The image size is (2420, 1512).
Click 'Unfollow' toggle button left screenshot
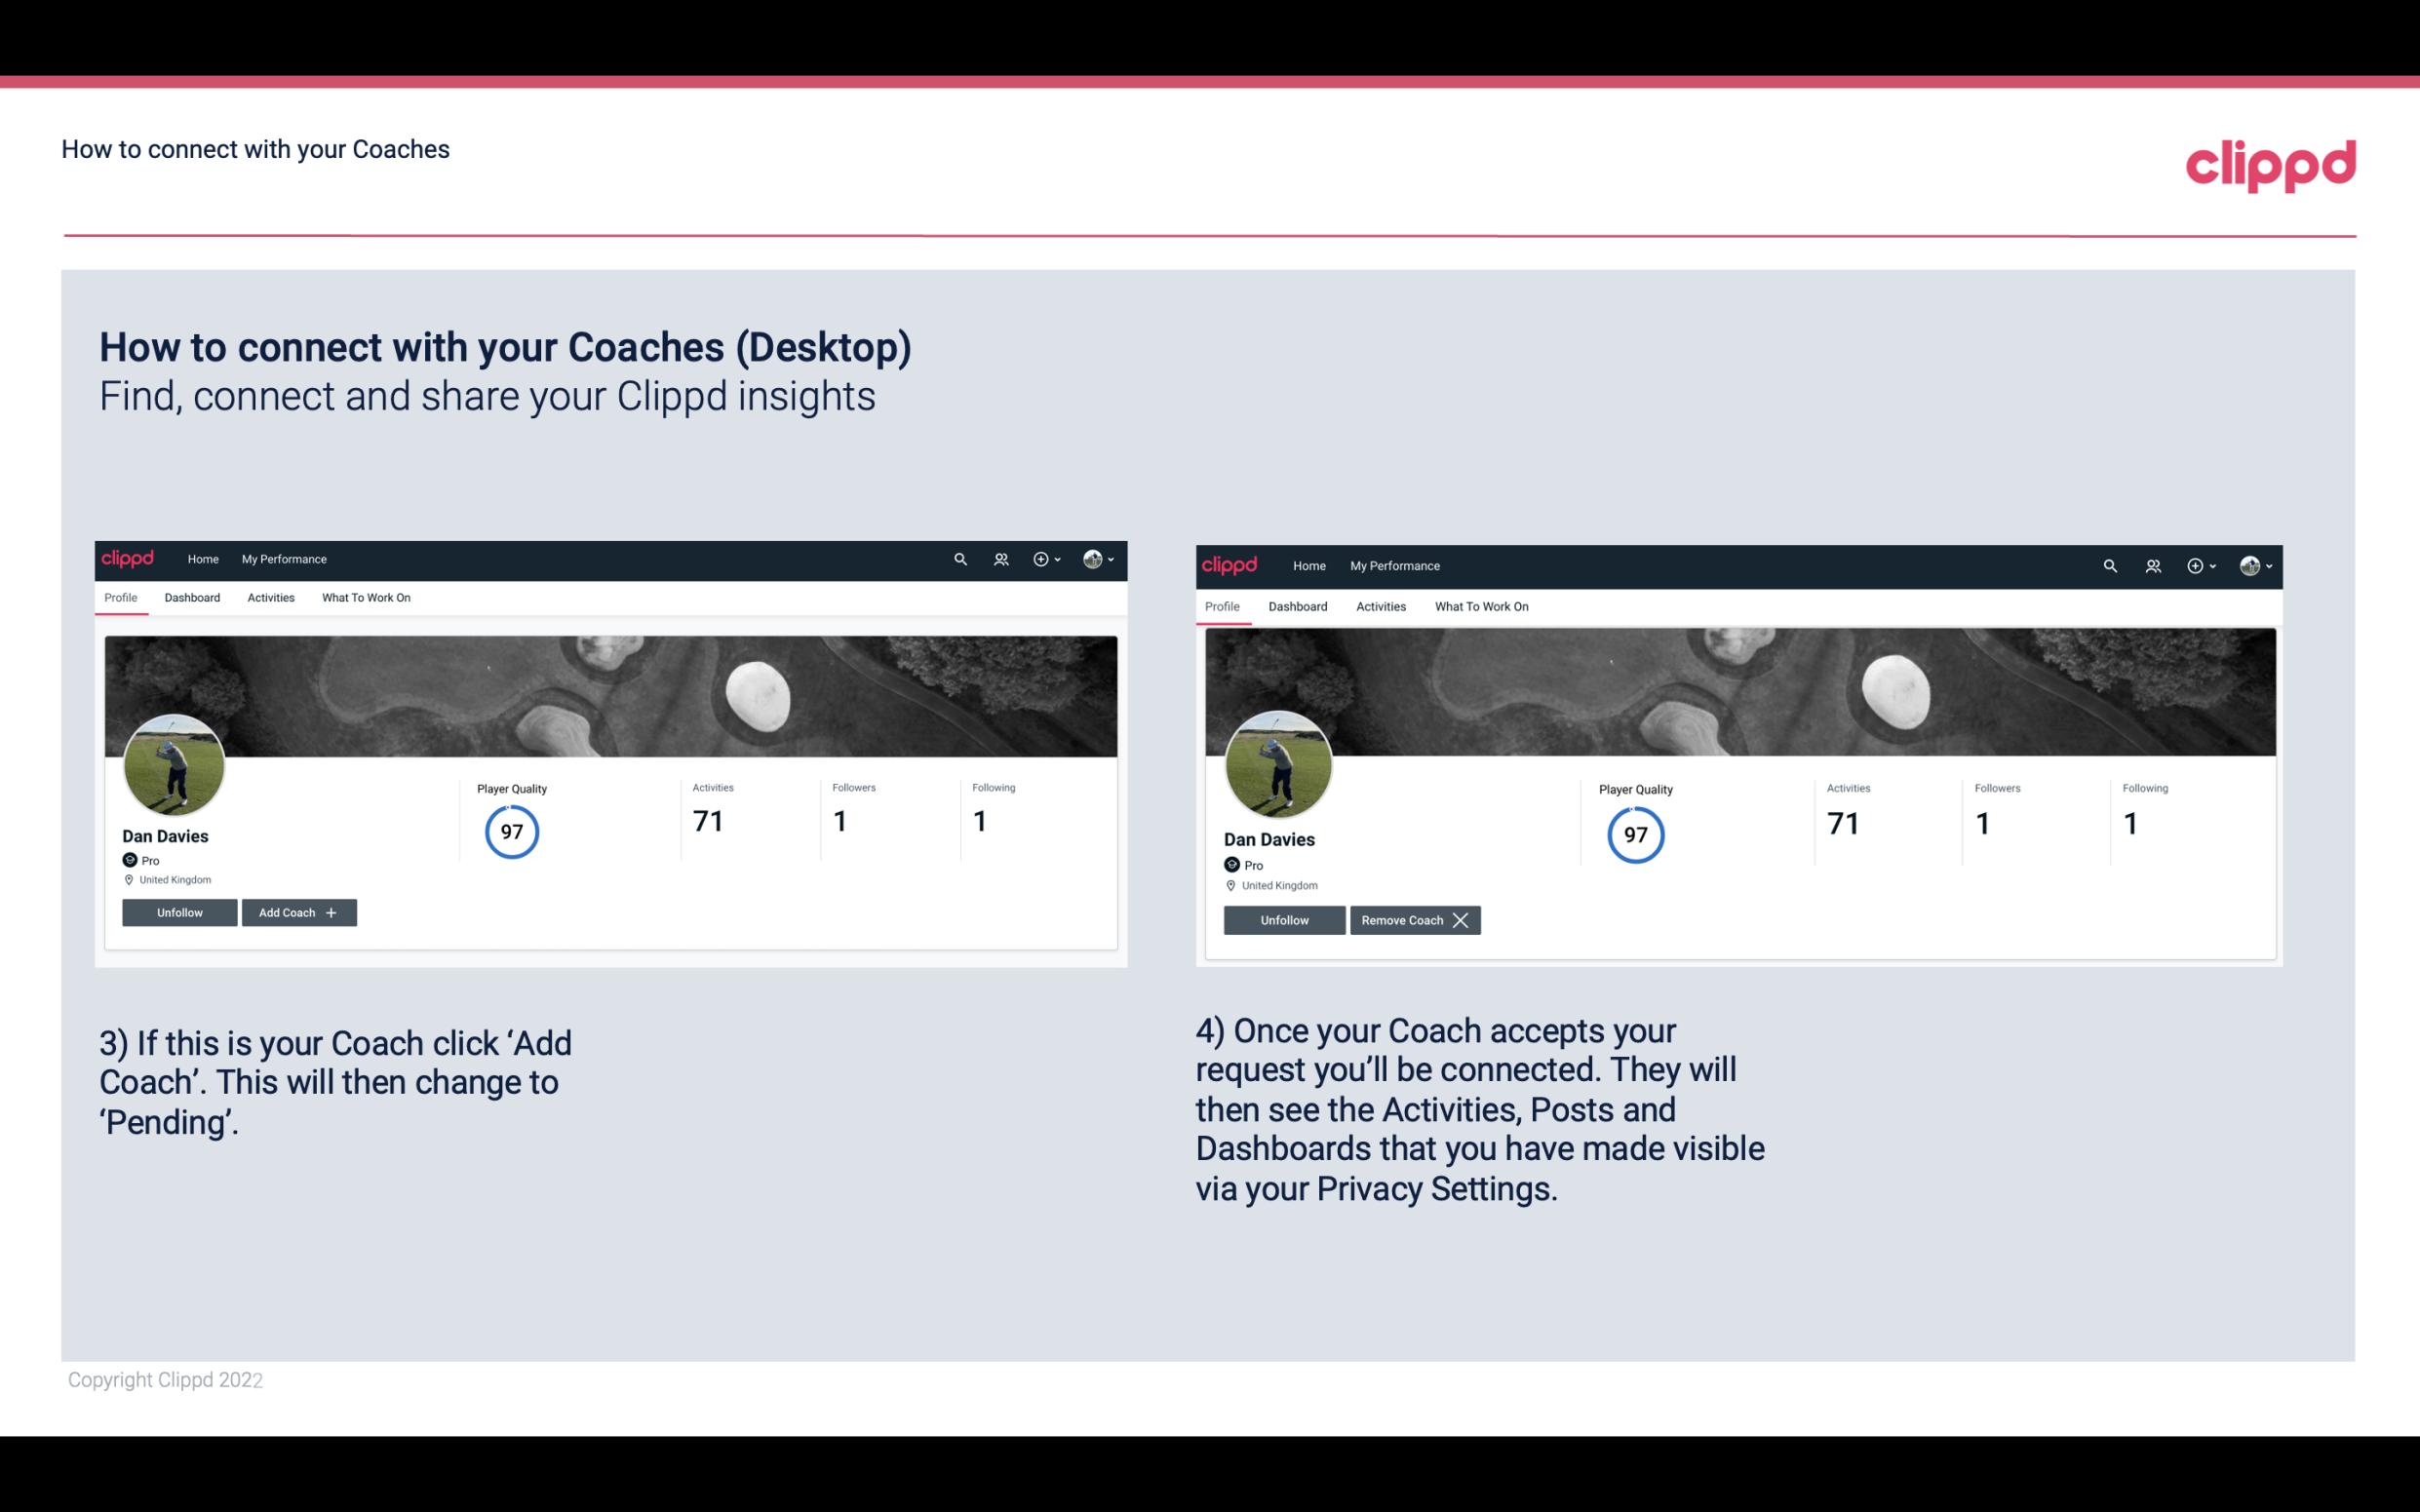pos(179,912)
